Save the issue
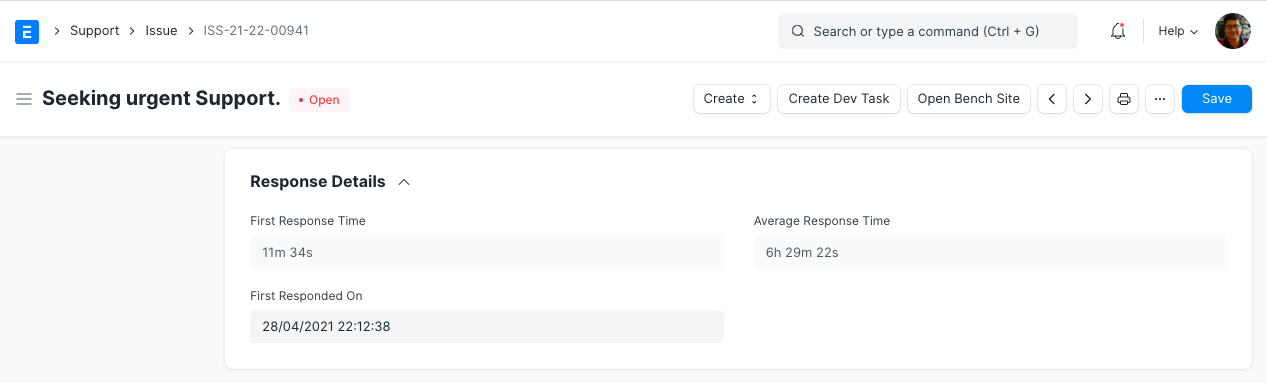 pyautogui.click(x=1217, y=99)
